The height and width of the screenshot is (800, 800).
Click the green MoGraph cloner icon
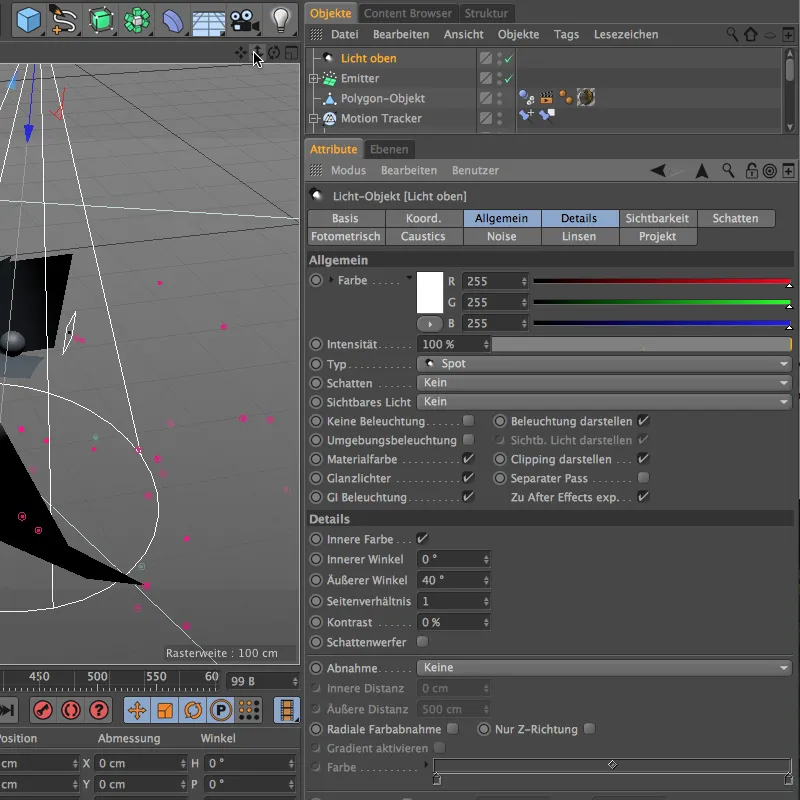(x=136, y=18)
